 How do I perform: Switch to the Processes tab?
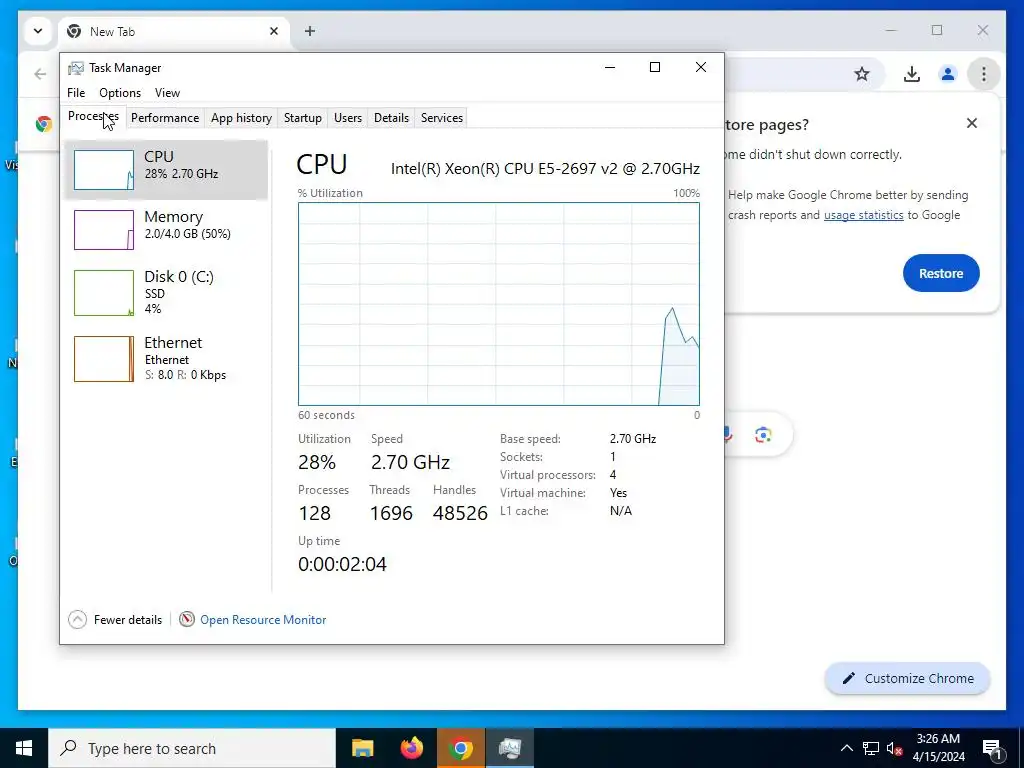[93, 116]
